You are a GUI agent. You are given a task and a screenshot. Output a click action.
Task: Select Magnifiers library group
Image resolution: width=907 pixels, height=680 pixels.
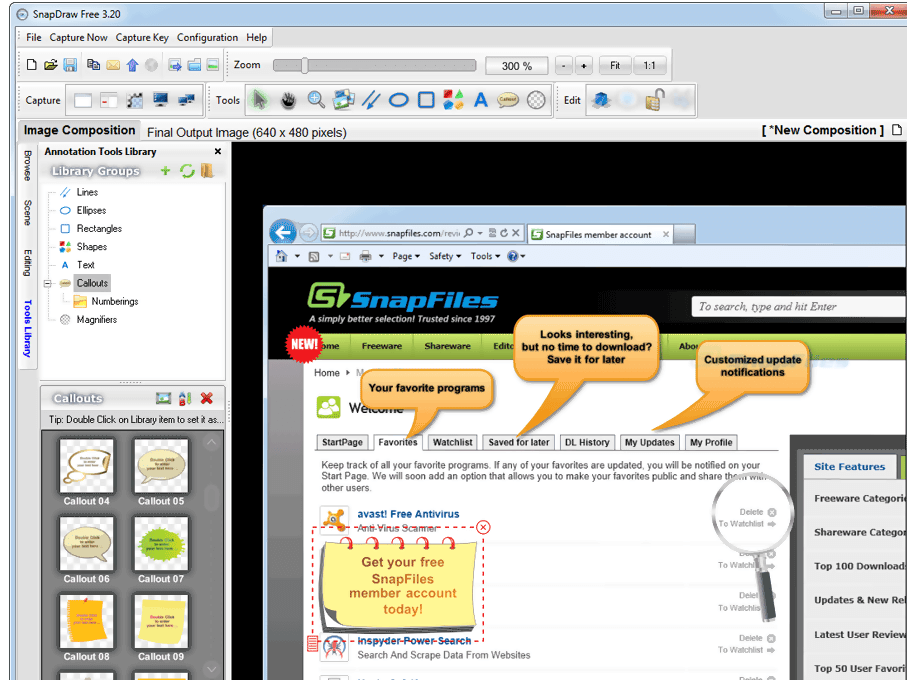pos(97,320)
